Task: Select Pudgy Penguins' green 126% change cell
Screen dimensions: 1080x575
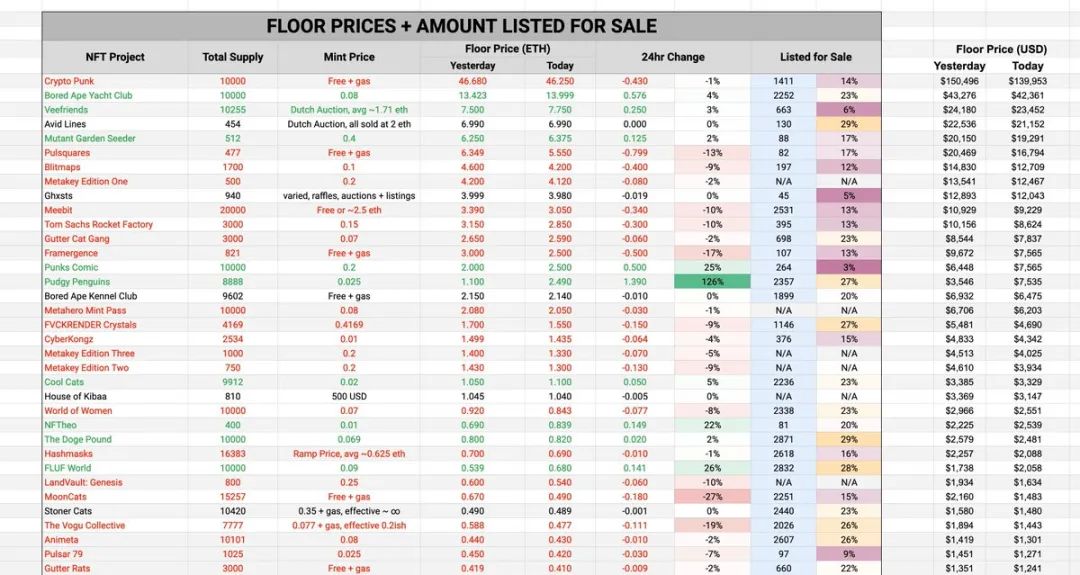Action: click(x=712, y=282)
